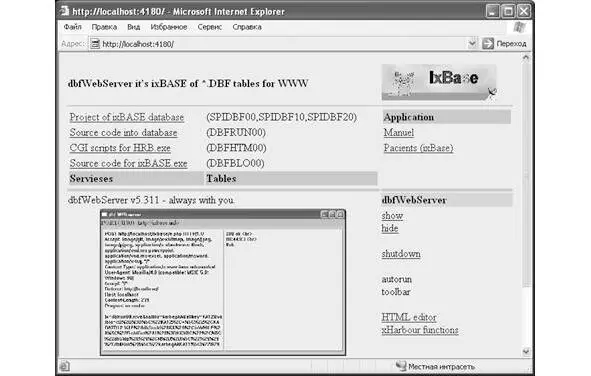Click the hide dbfWebServer link
The width and height of the screenshot is (591, 376).
click(x=390, y=228)
